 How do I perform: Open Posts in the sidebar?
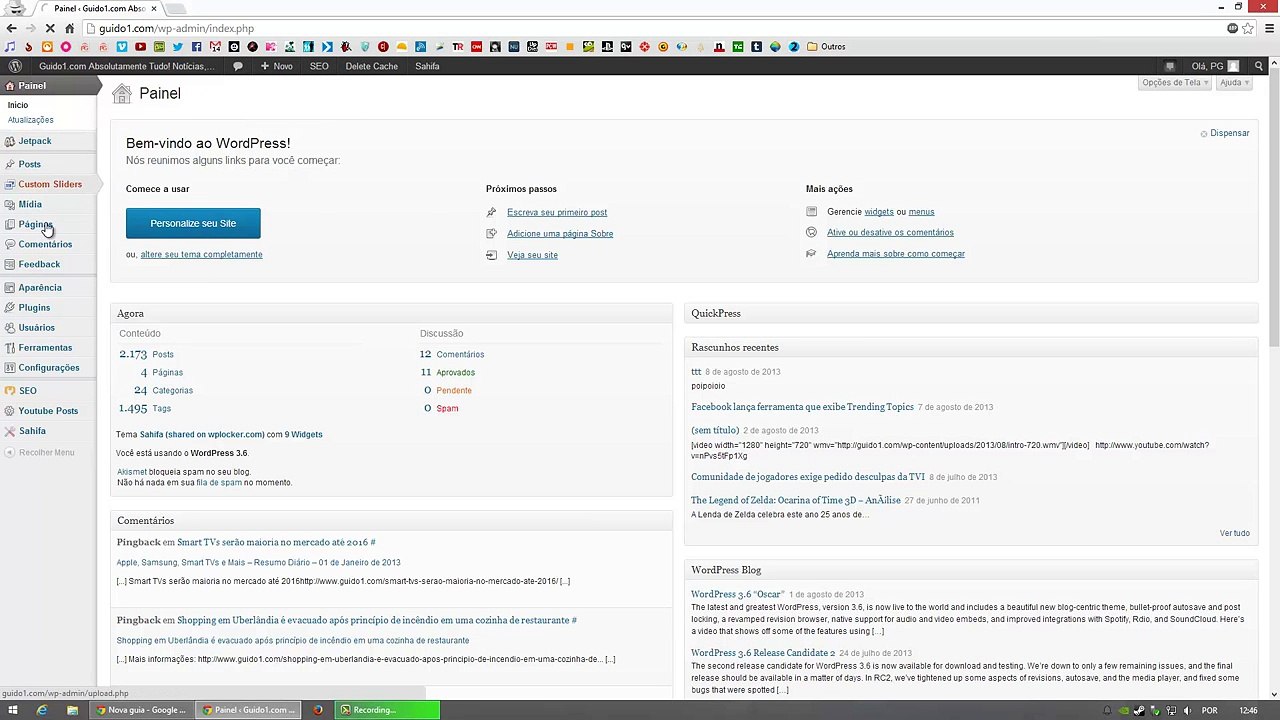tap(48, 164)
